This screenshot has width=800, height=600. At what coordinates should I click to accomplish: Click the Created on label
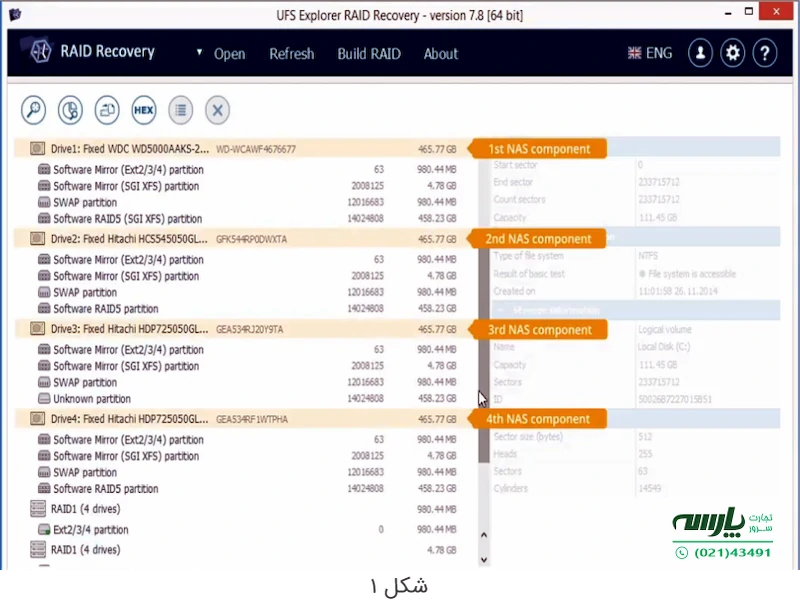(x=514, y=291)
